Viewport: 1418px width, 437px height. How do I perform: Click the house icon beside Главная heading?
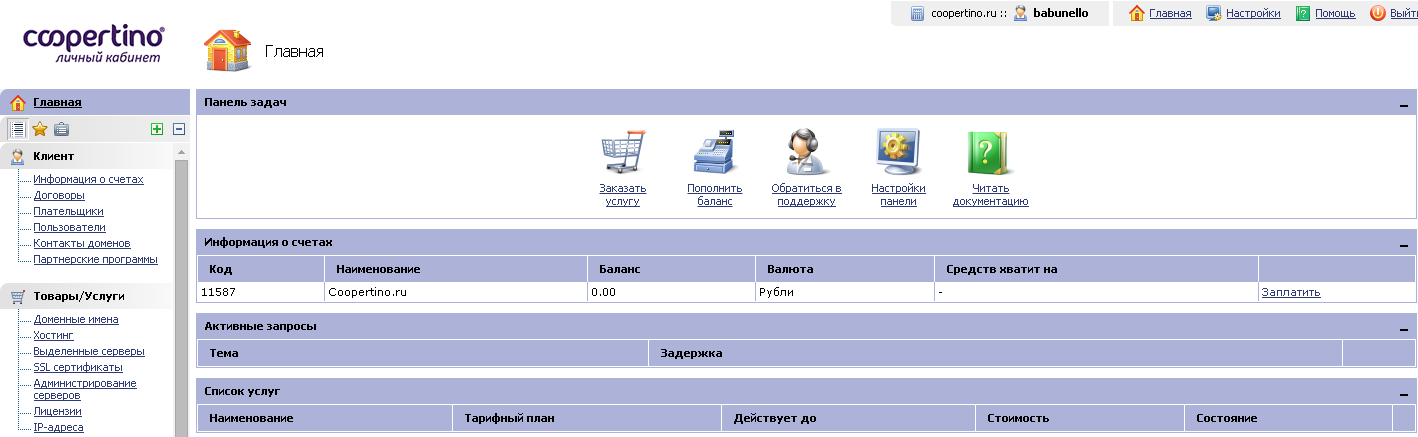point(228,51)
